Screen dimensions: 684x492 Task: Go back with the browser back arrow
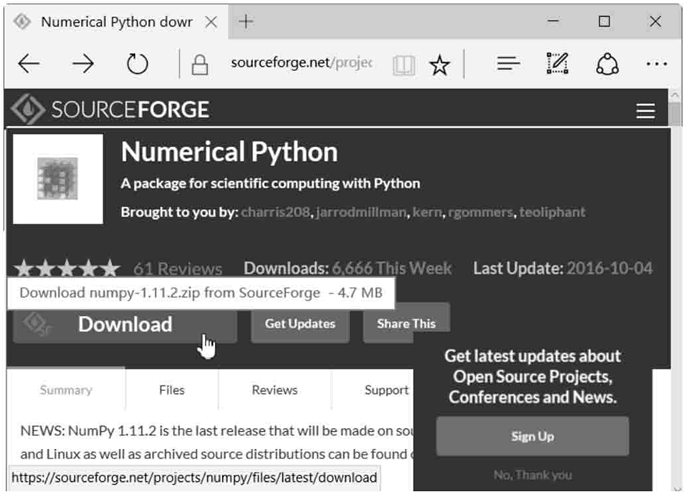pos(29,64)
